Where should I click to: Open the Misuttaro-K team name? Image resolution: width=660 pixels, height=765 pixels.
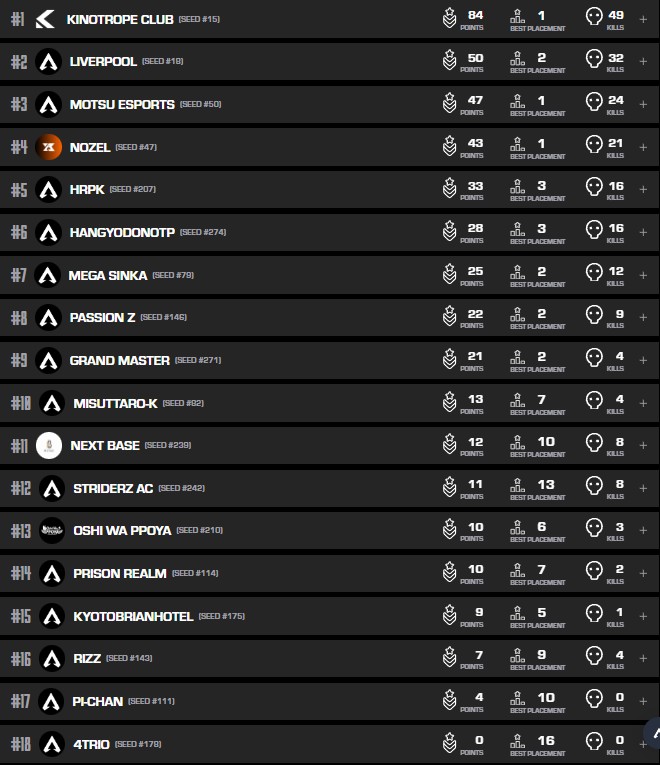pos(115,403)
